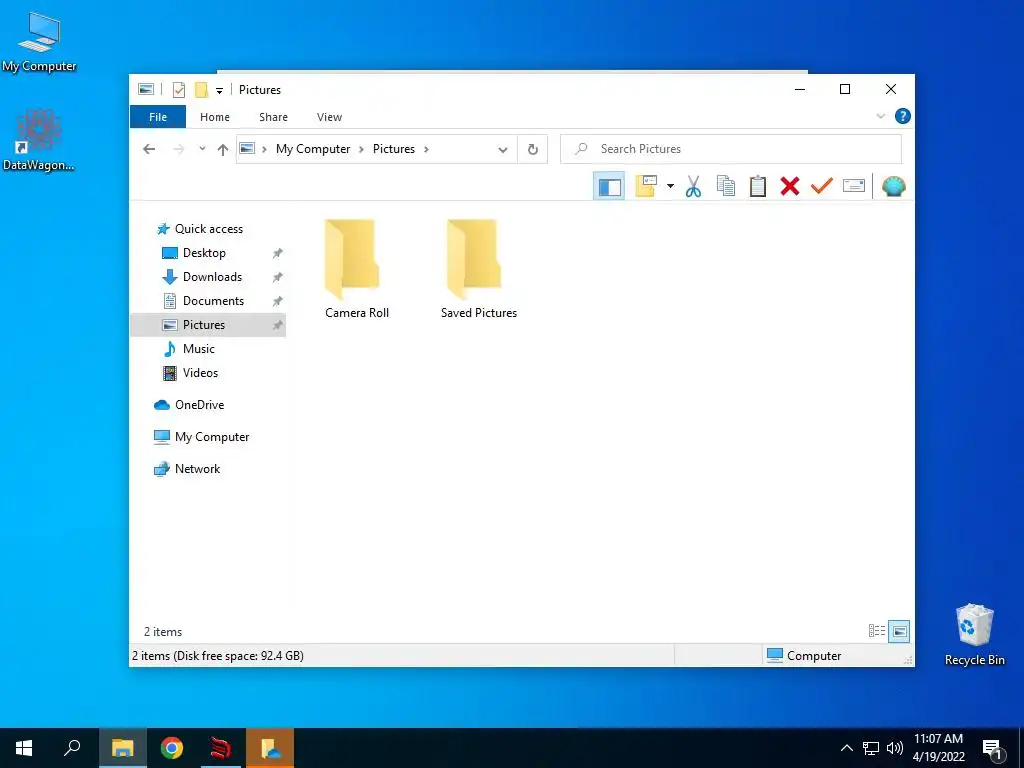Open dropdown arrow next to Organize icon
The height and width of the screenshot is (768, 1024).
tap(670, 186)
